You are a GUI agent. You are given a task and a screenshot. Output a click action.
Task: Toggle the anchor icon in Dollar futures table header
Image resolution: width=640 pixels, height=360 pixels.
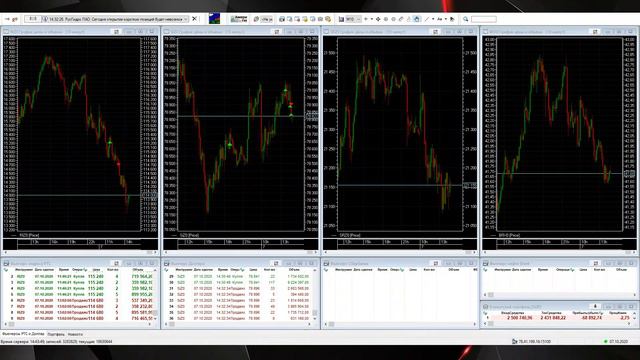pyautogui.click(x=276, y=264)
